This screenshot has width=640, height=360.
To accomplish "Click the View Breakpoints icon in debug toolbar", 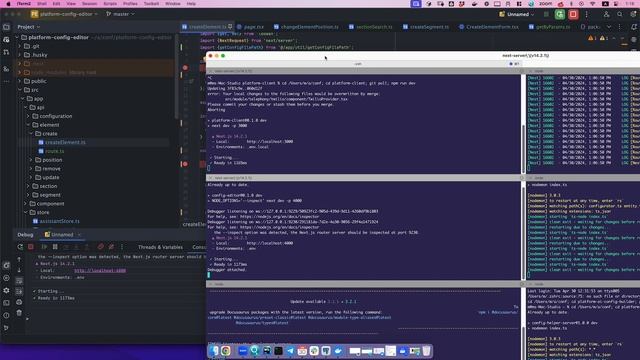I will (100, 247).
